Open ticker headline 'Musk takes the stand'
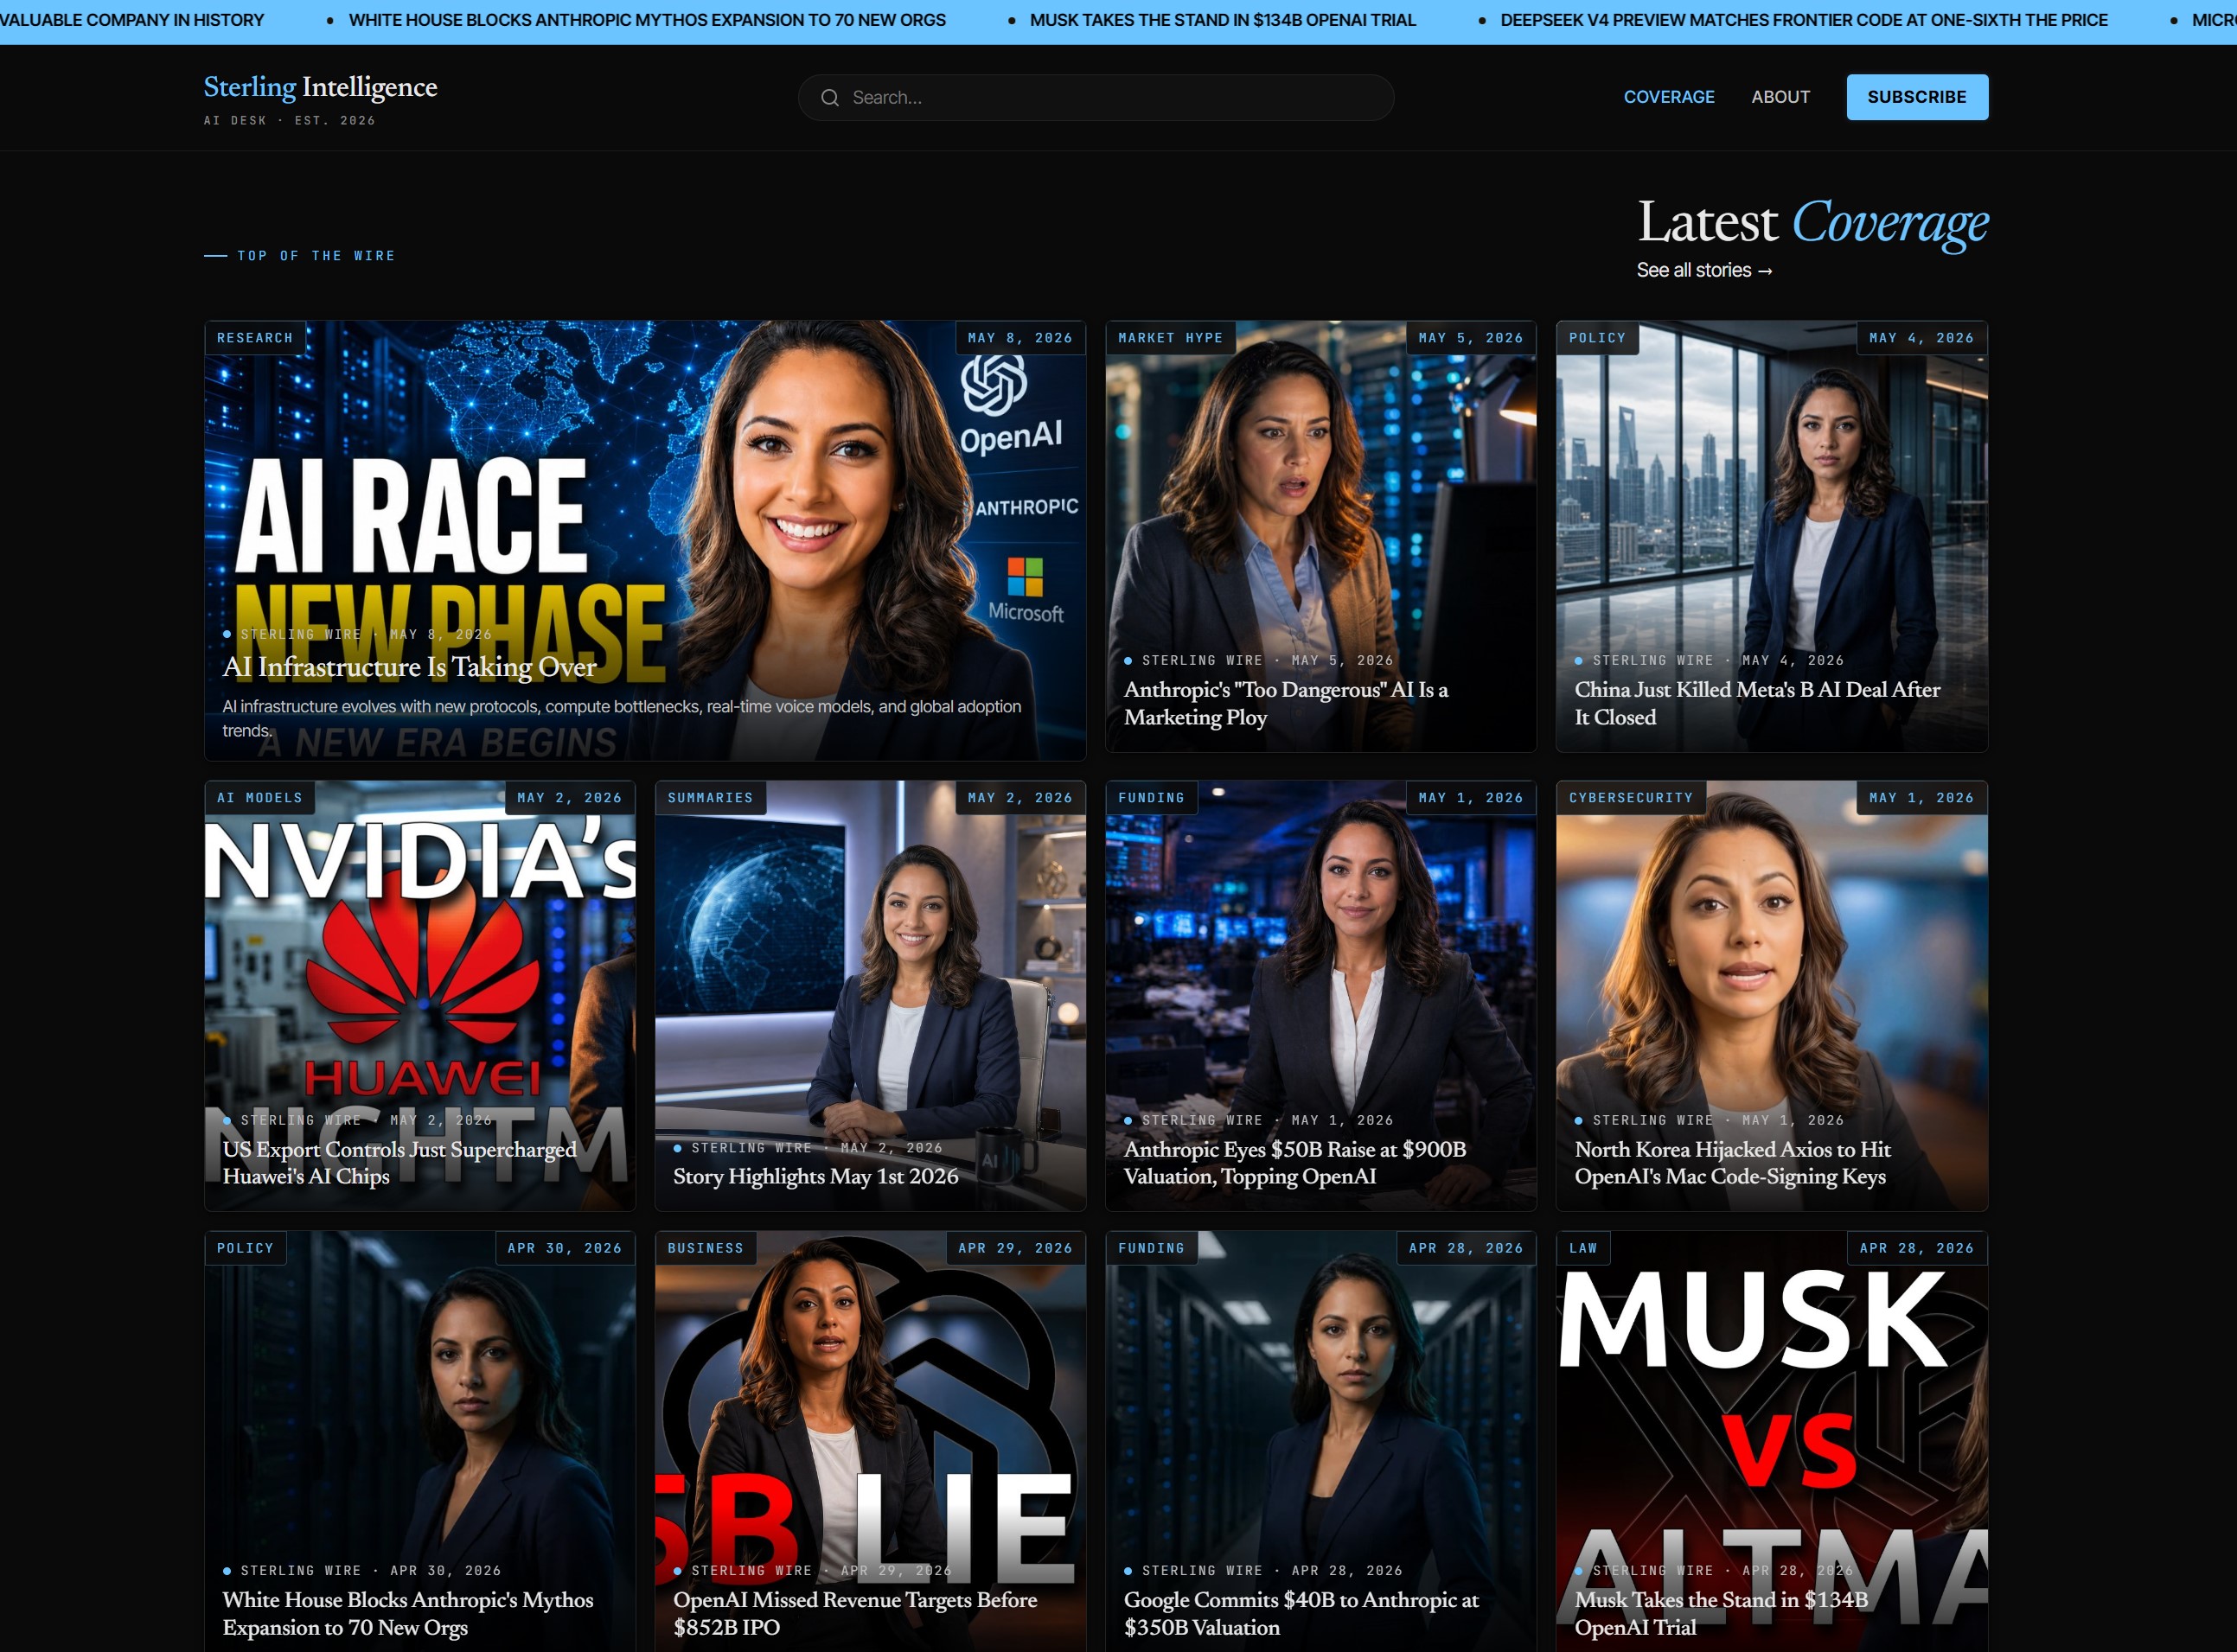This screenshot has height=1652, width=2237. tap(1222, 20)
